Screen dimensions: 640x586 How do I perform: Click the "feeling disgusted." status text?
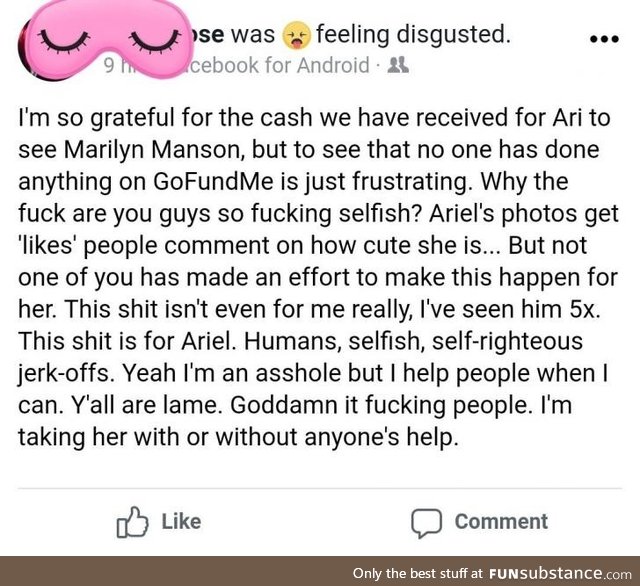(x=413, y=34)
